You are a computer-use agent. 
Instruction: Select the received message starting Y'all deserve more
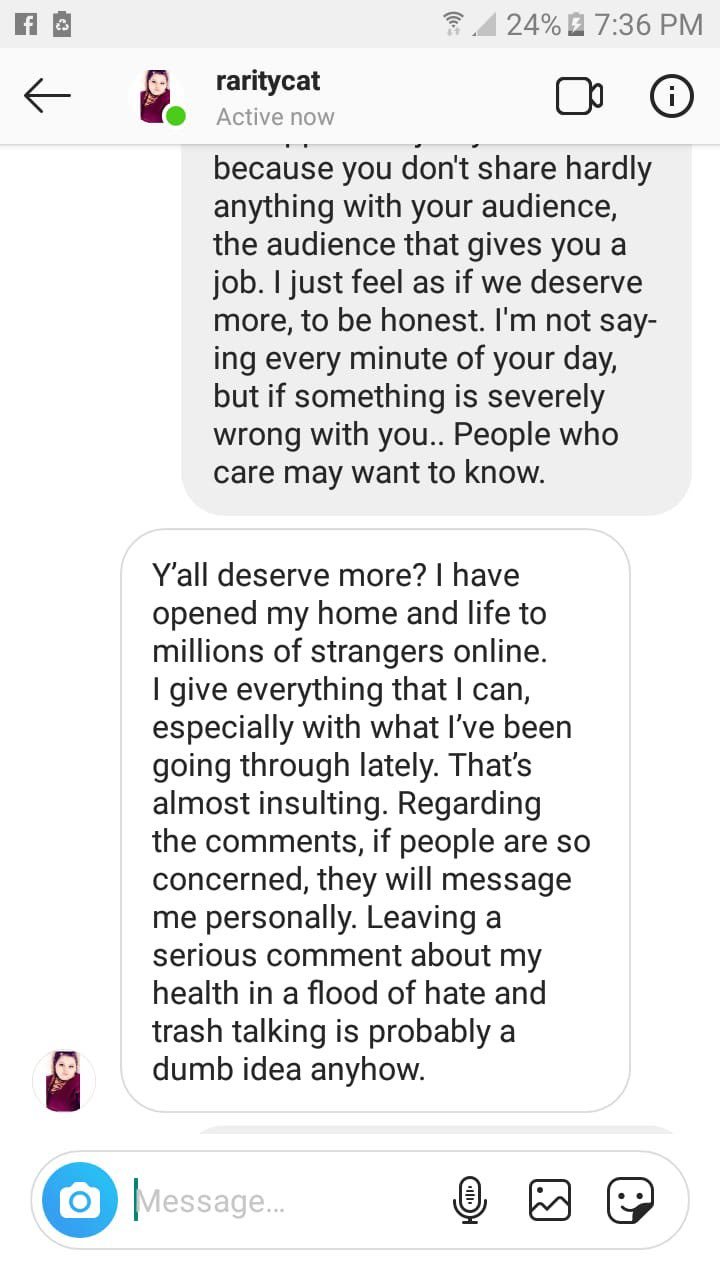click(x=375, y=821)
